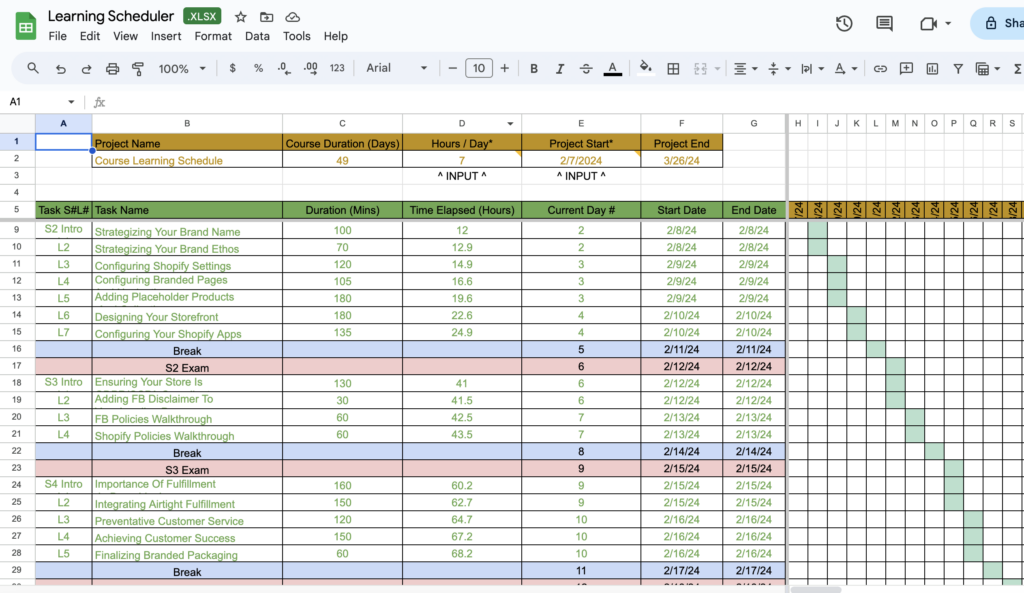Viewport: 1024px width, 593px height.
Task: Decrease decimal places icon
Action: pos(284,68)
